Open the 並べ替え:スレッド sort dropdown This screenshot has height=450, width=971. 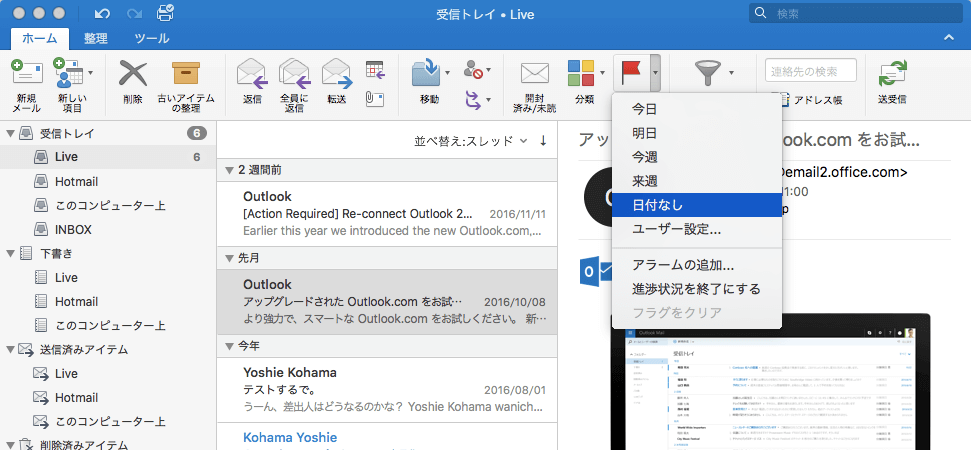(471, 141)
